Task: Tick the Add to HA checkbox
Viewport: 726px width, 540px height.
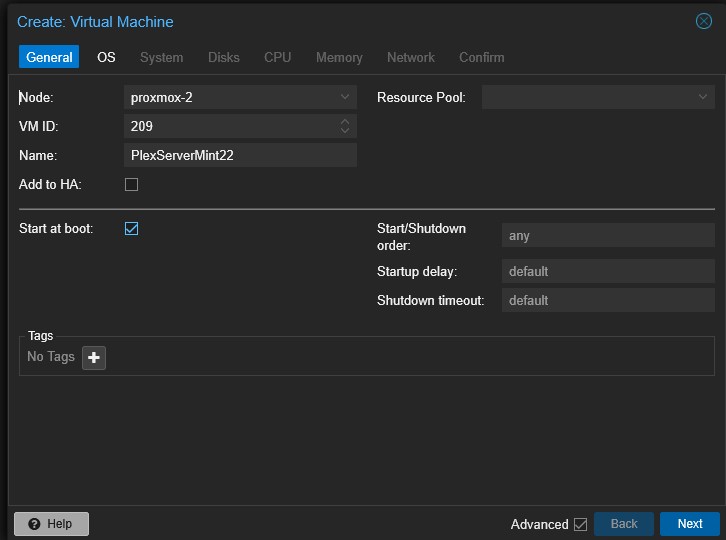Action: (131, 184)
